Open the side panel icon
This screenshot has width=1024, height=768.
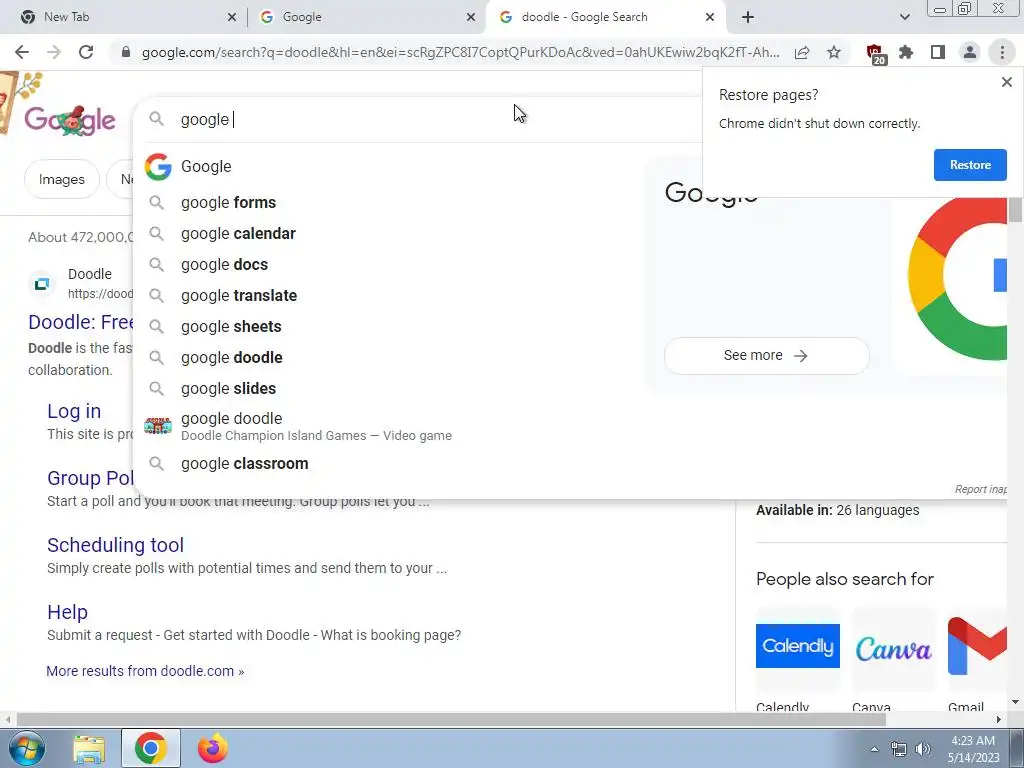tap(938, 52)
